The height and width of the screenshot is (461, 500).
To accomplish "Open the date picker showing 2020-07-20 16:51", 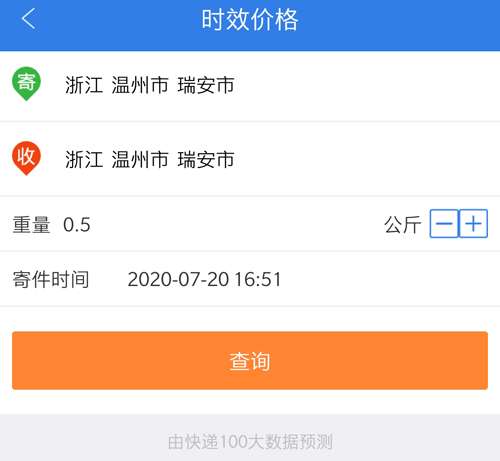I will click(204, 279).
